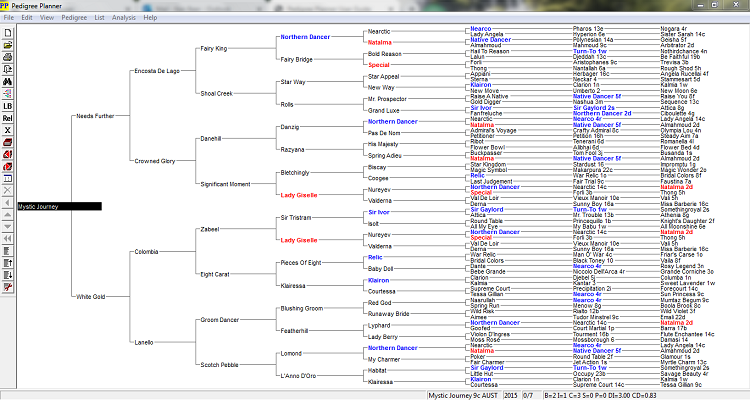Open the View menu
750x400 pixels.
click(47, 18)
